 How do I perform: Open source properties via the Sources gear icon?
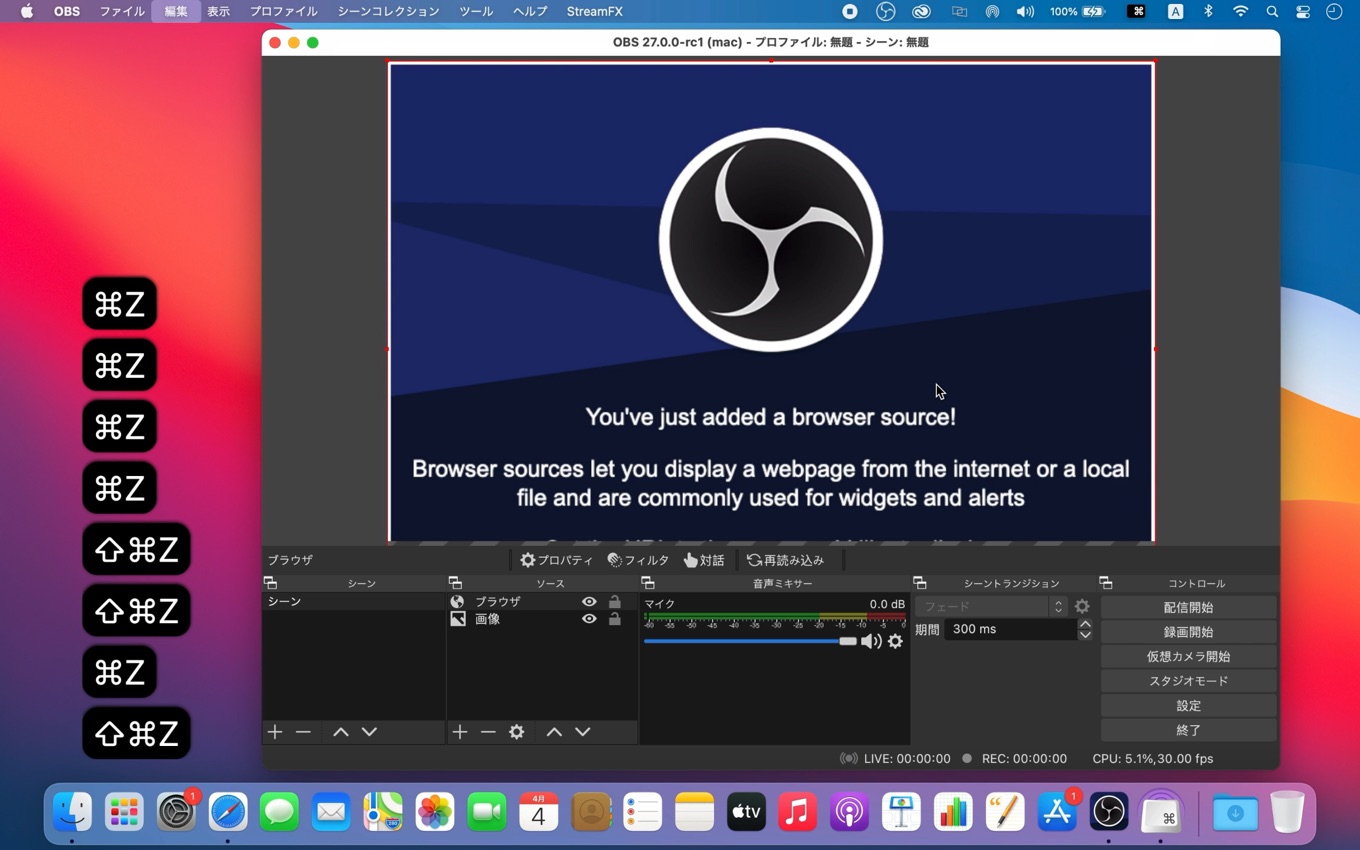tap(517, 732)
